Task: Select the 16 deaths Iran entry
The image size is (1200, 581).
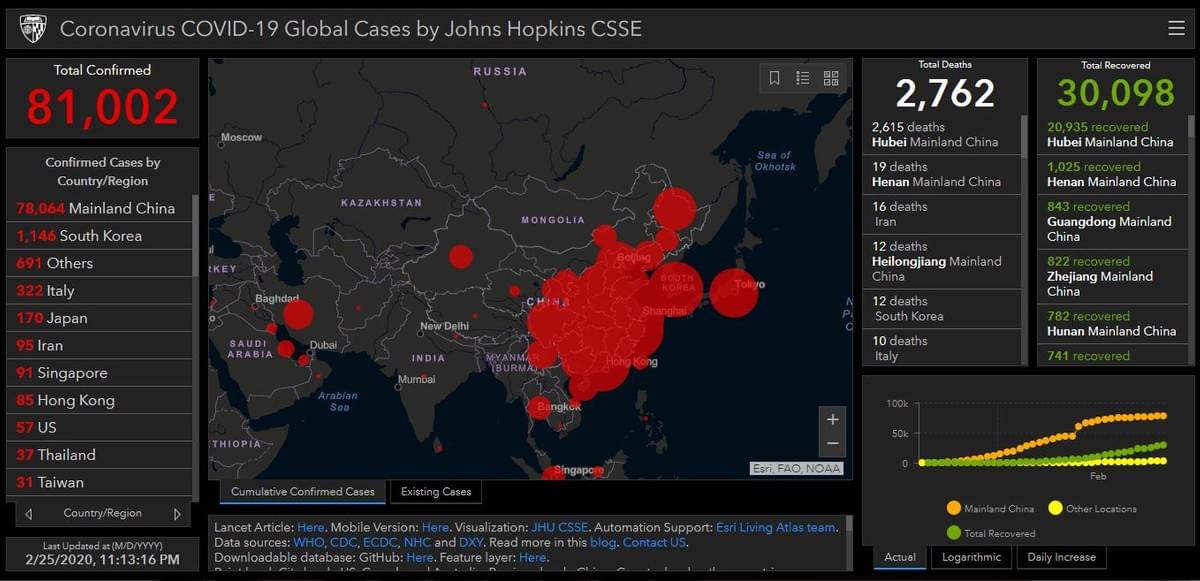Action: [x=942, y=214]
